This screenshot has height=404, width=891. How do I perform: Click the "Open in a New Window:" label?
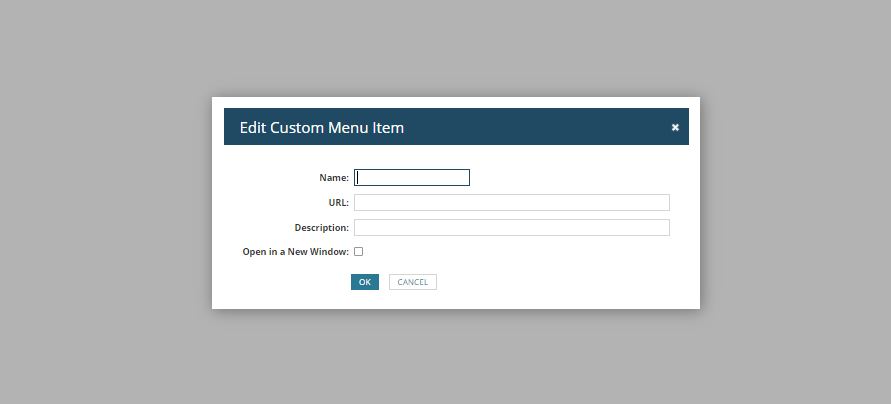pyautogui.click(x=295, y=252)
